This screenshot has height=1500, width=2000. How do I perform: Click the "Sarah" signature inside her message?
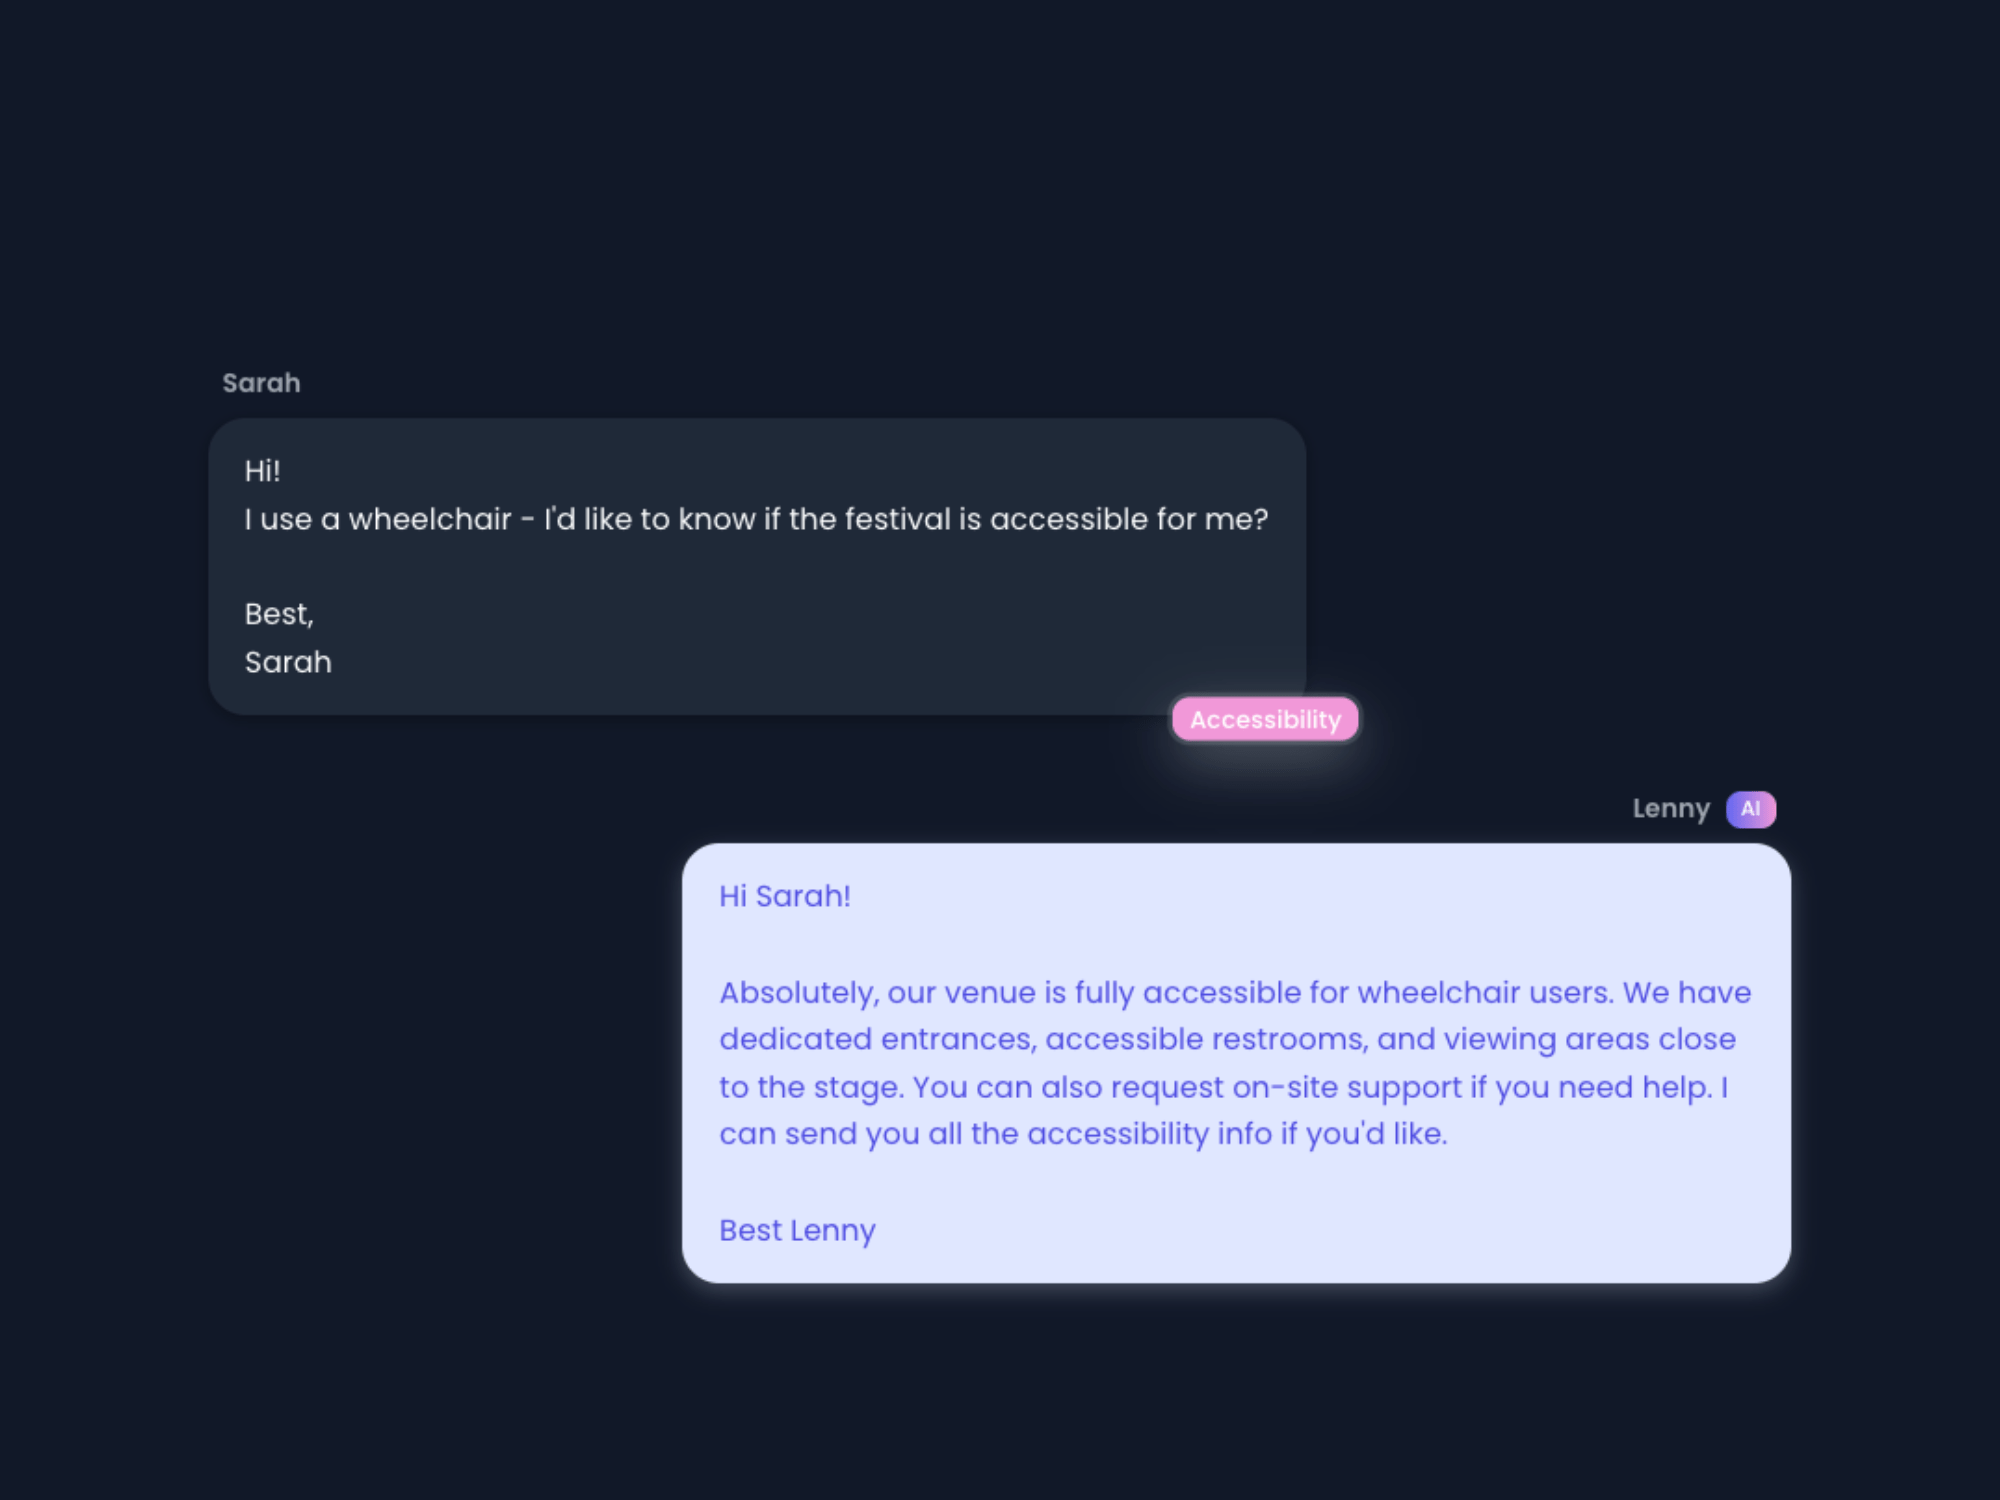coord(288,662)
